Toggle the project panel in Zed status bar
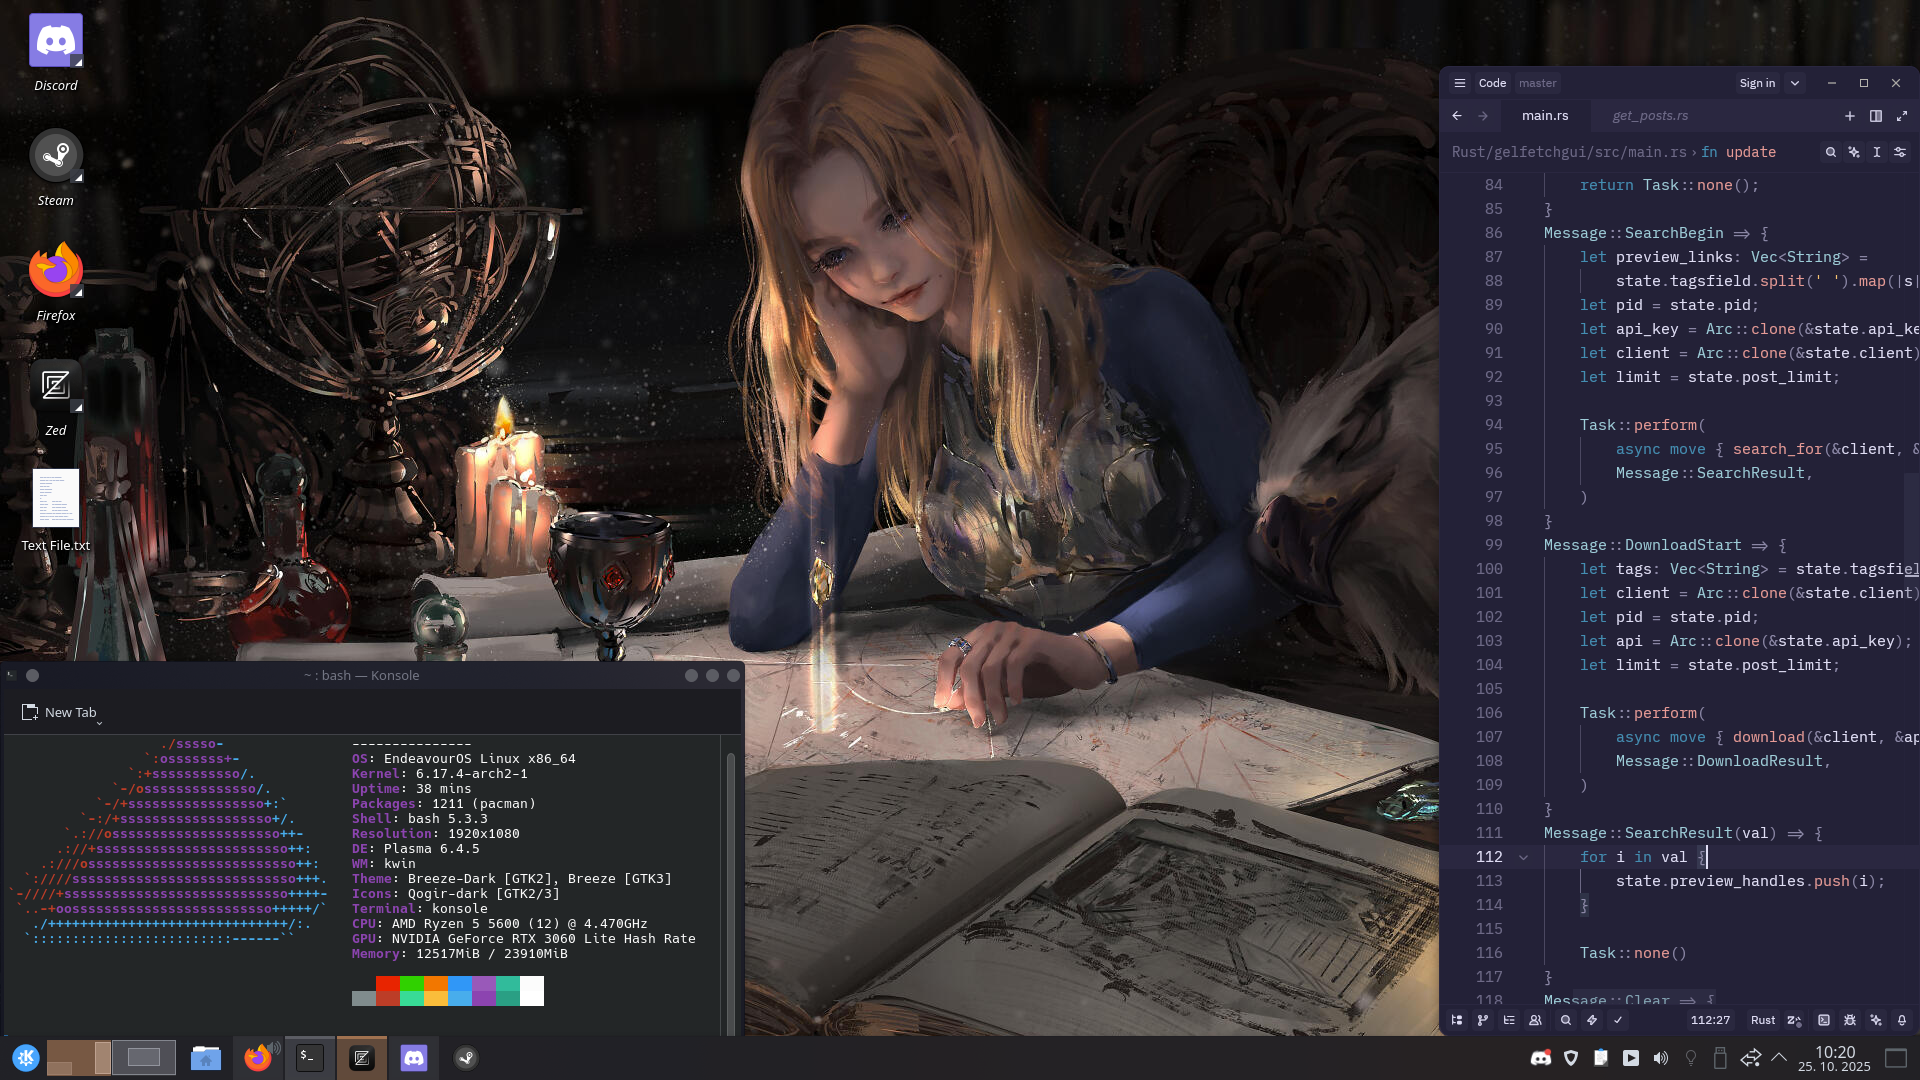 (1457, 1020)
